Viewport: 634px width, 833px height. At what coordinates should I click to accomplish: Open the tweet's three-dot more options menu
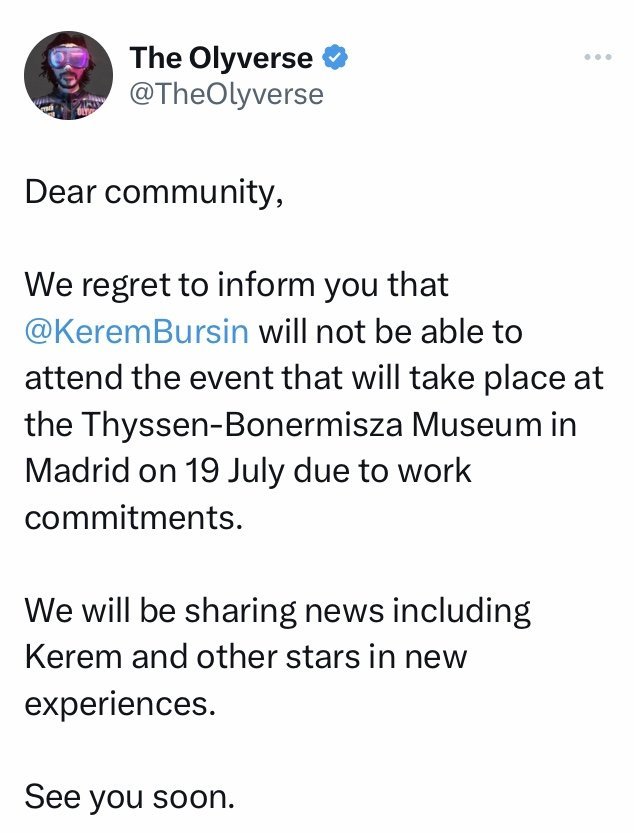tap(596, 58)
